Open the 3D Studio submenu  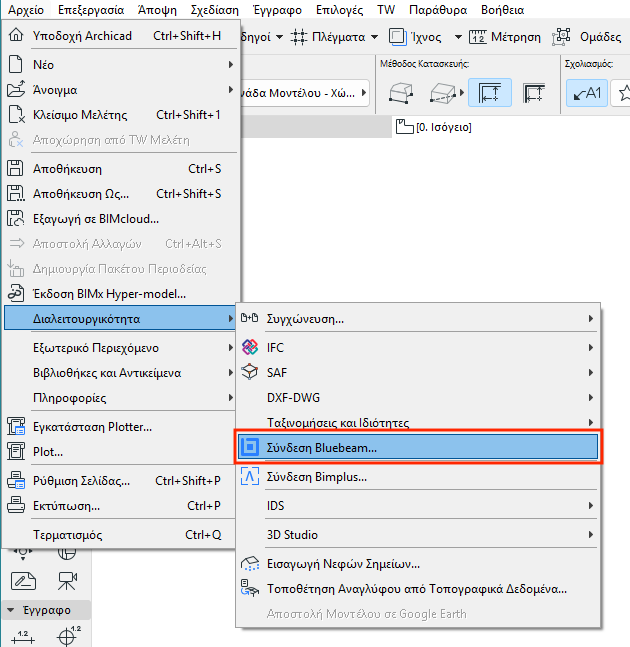click(x=418, y=535)
